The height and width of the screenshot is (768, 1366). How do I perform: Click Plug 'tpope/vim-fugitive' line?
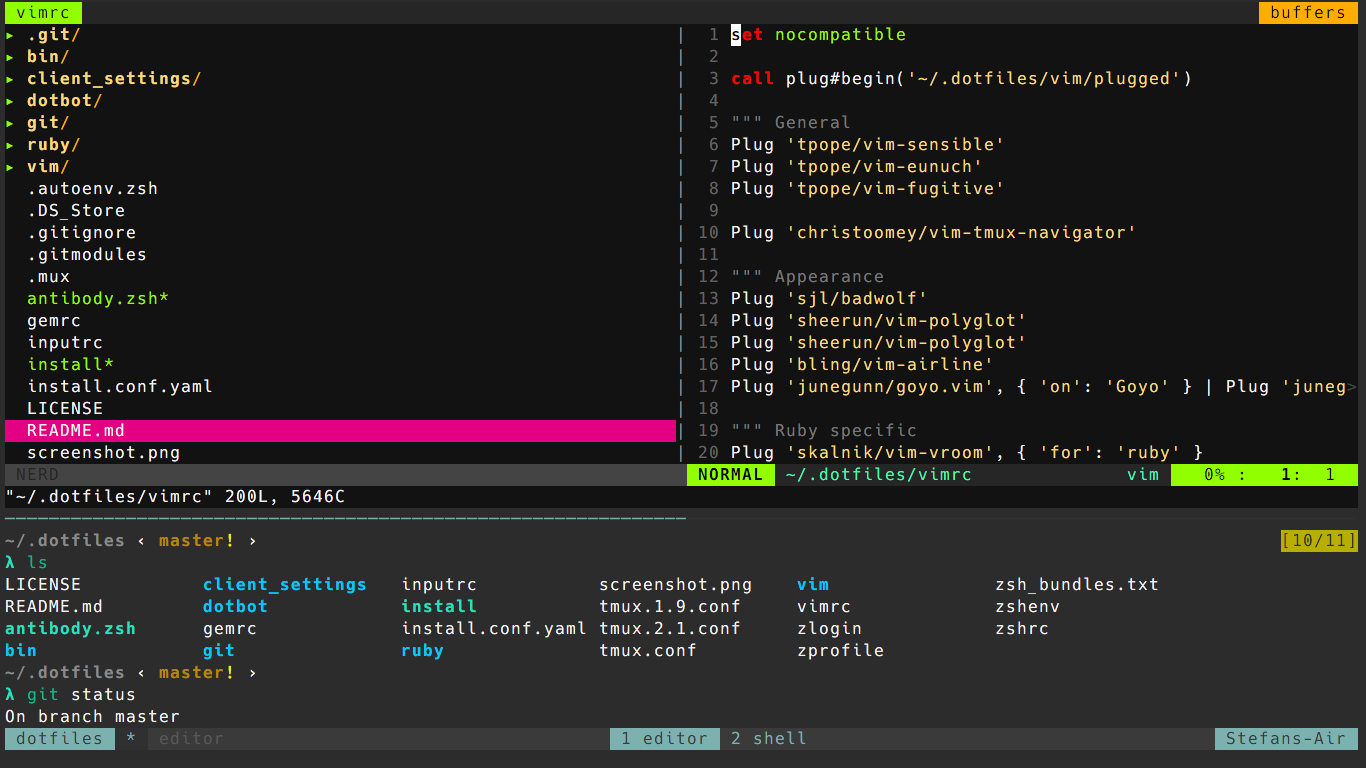point(867,189)
